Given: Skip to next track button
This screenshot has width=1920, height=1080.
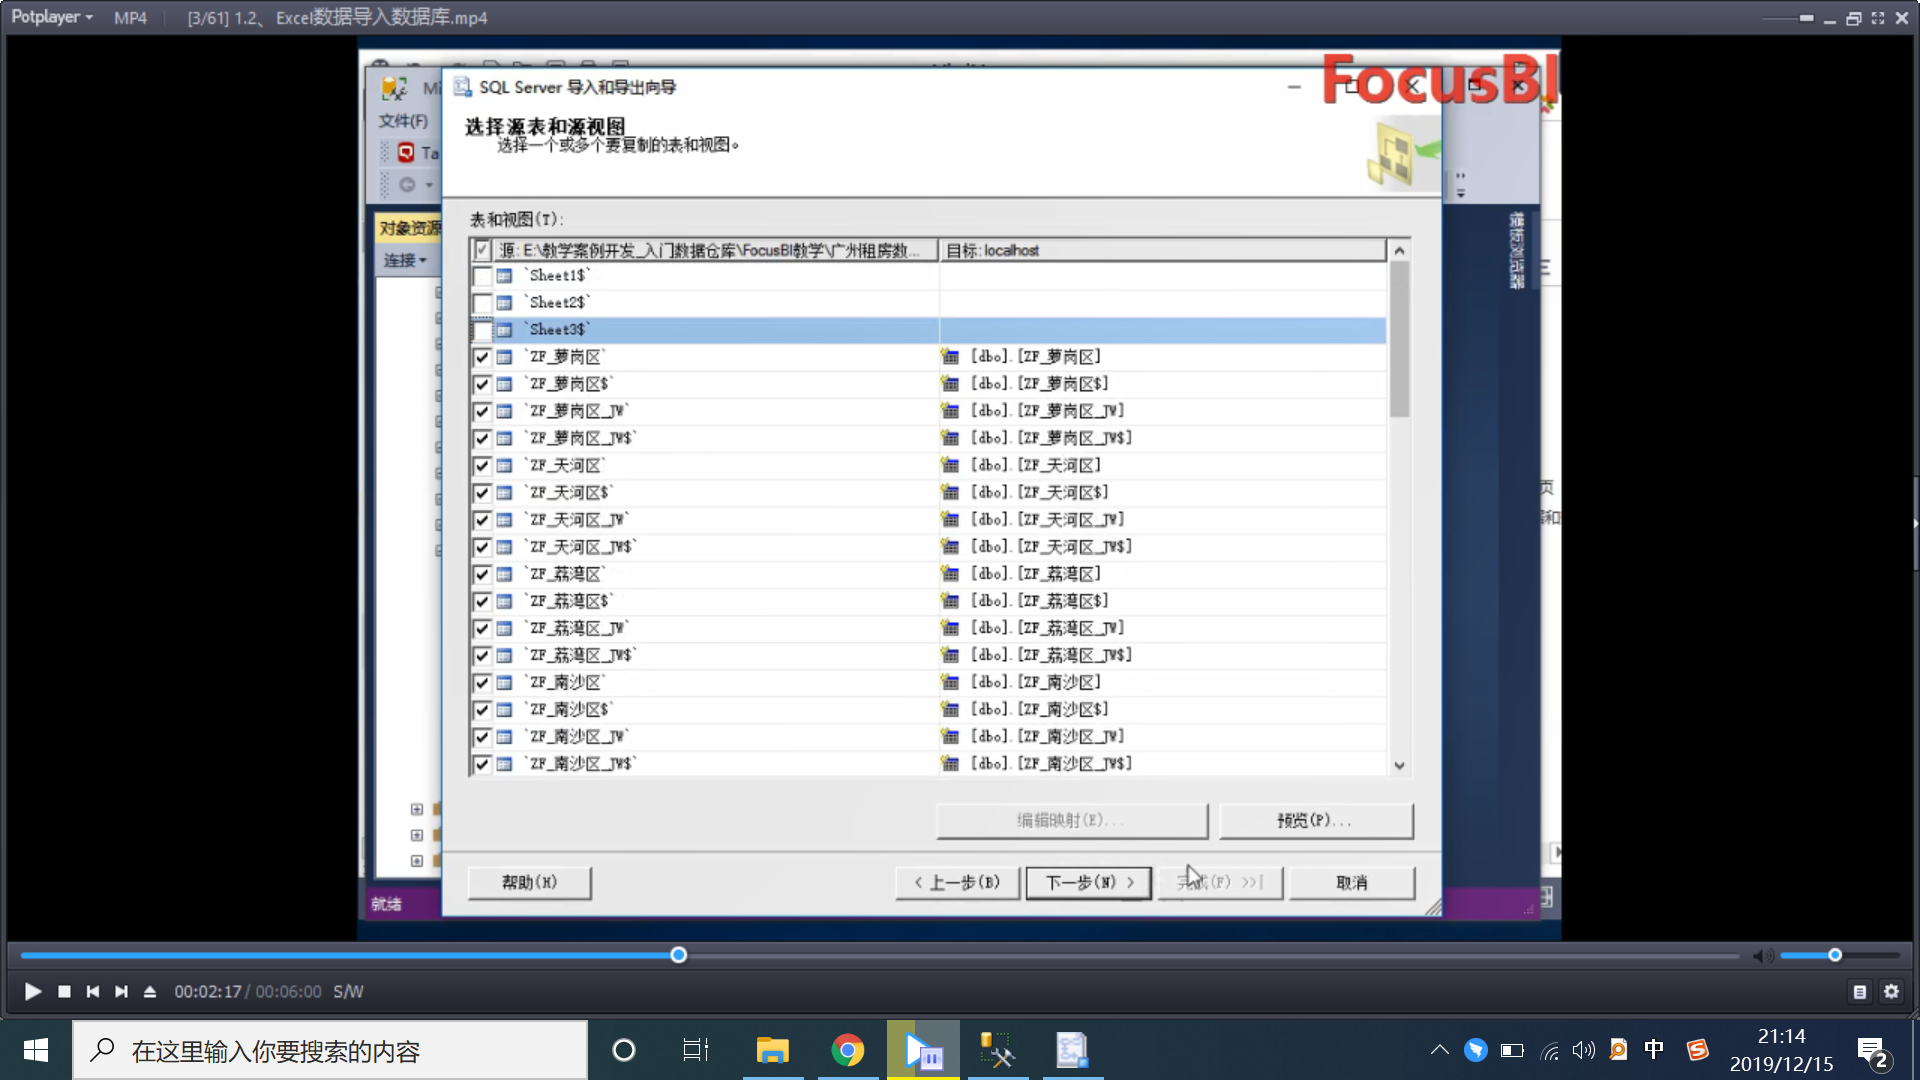Looking at the screenshot, I should (121, 991).
